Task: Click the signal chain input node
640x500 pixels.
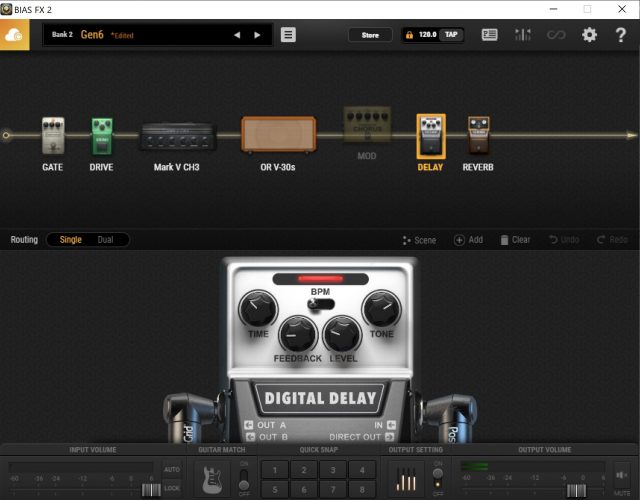Action: click(6, 135)
